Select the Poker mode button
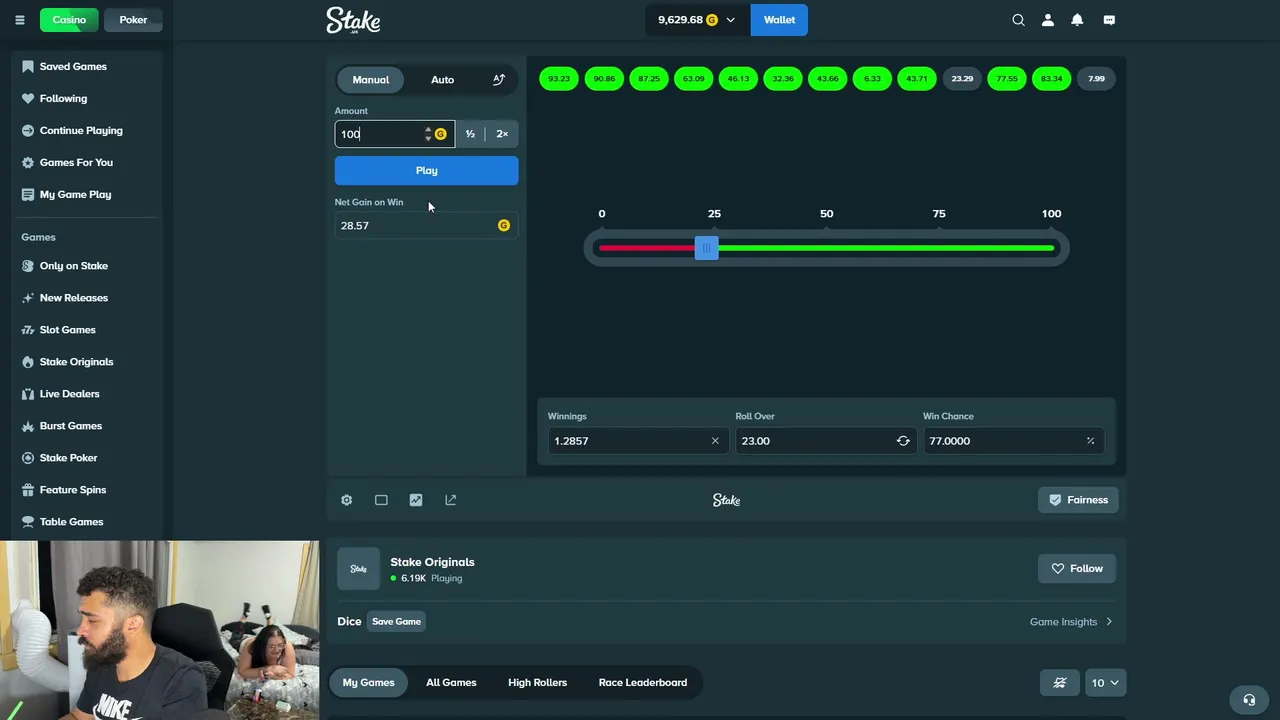Viewport: 1280px width, 720px height. click(133, 20)
